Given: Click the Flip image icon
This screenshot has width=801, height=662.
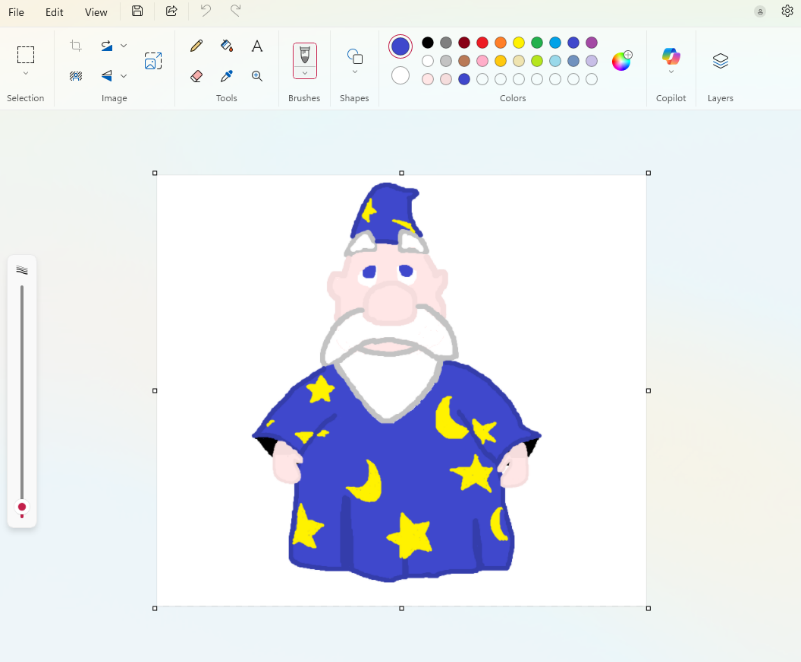Looking at the screenshot, I should tap(106, 76).
